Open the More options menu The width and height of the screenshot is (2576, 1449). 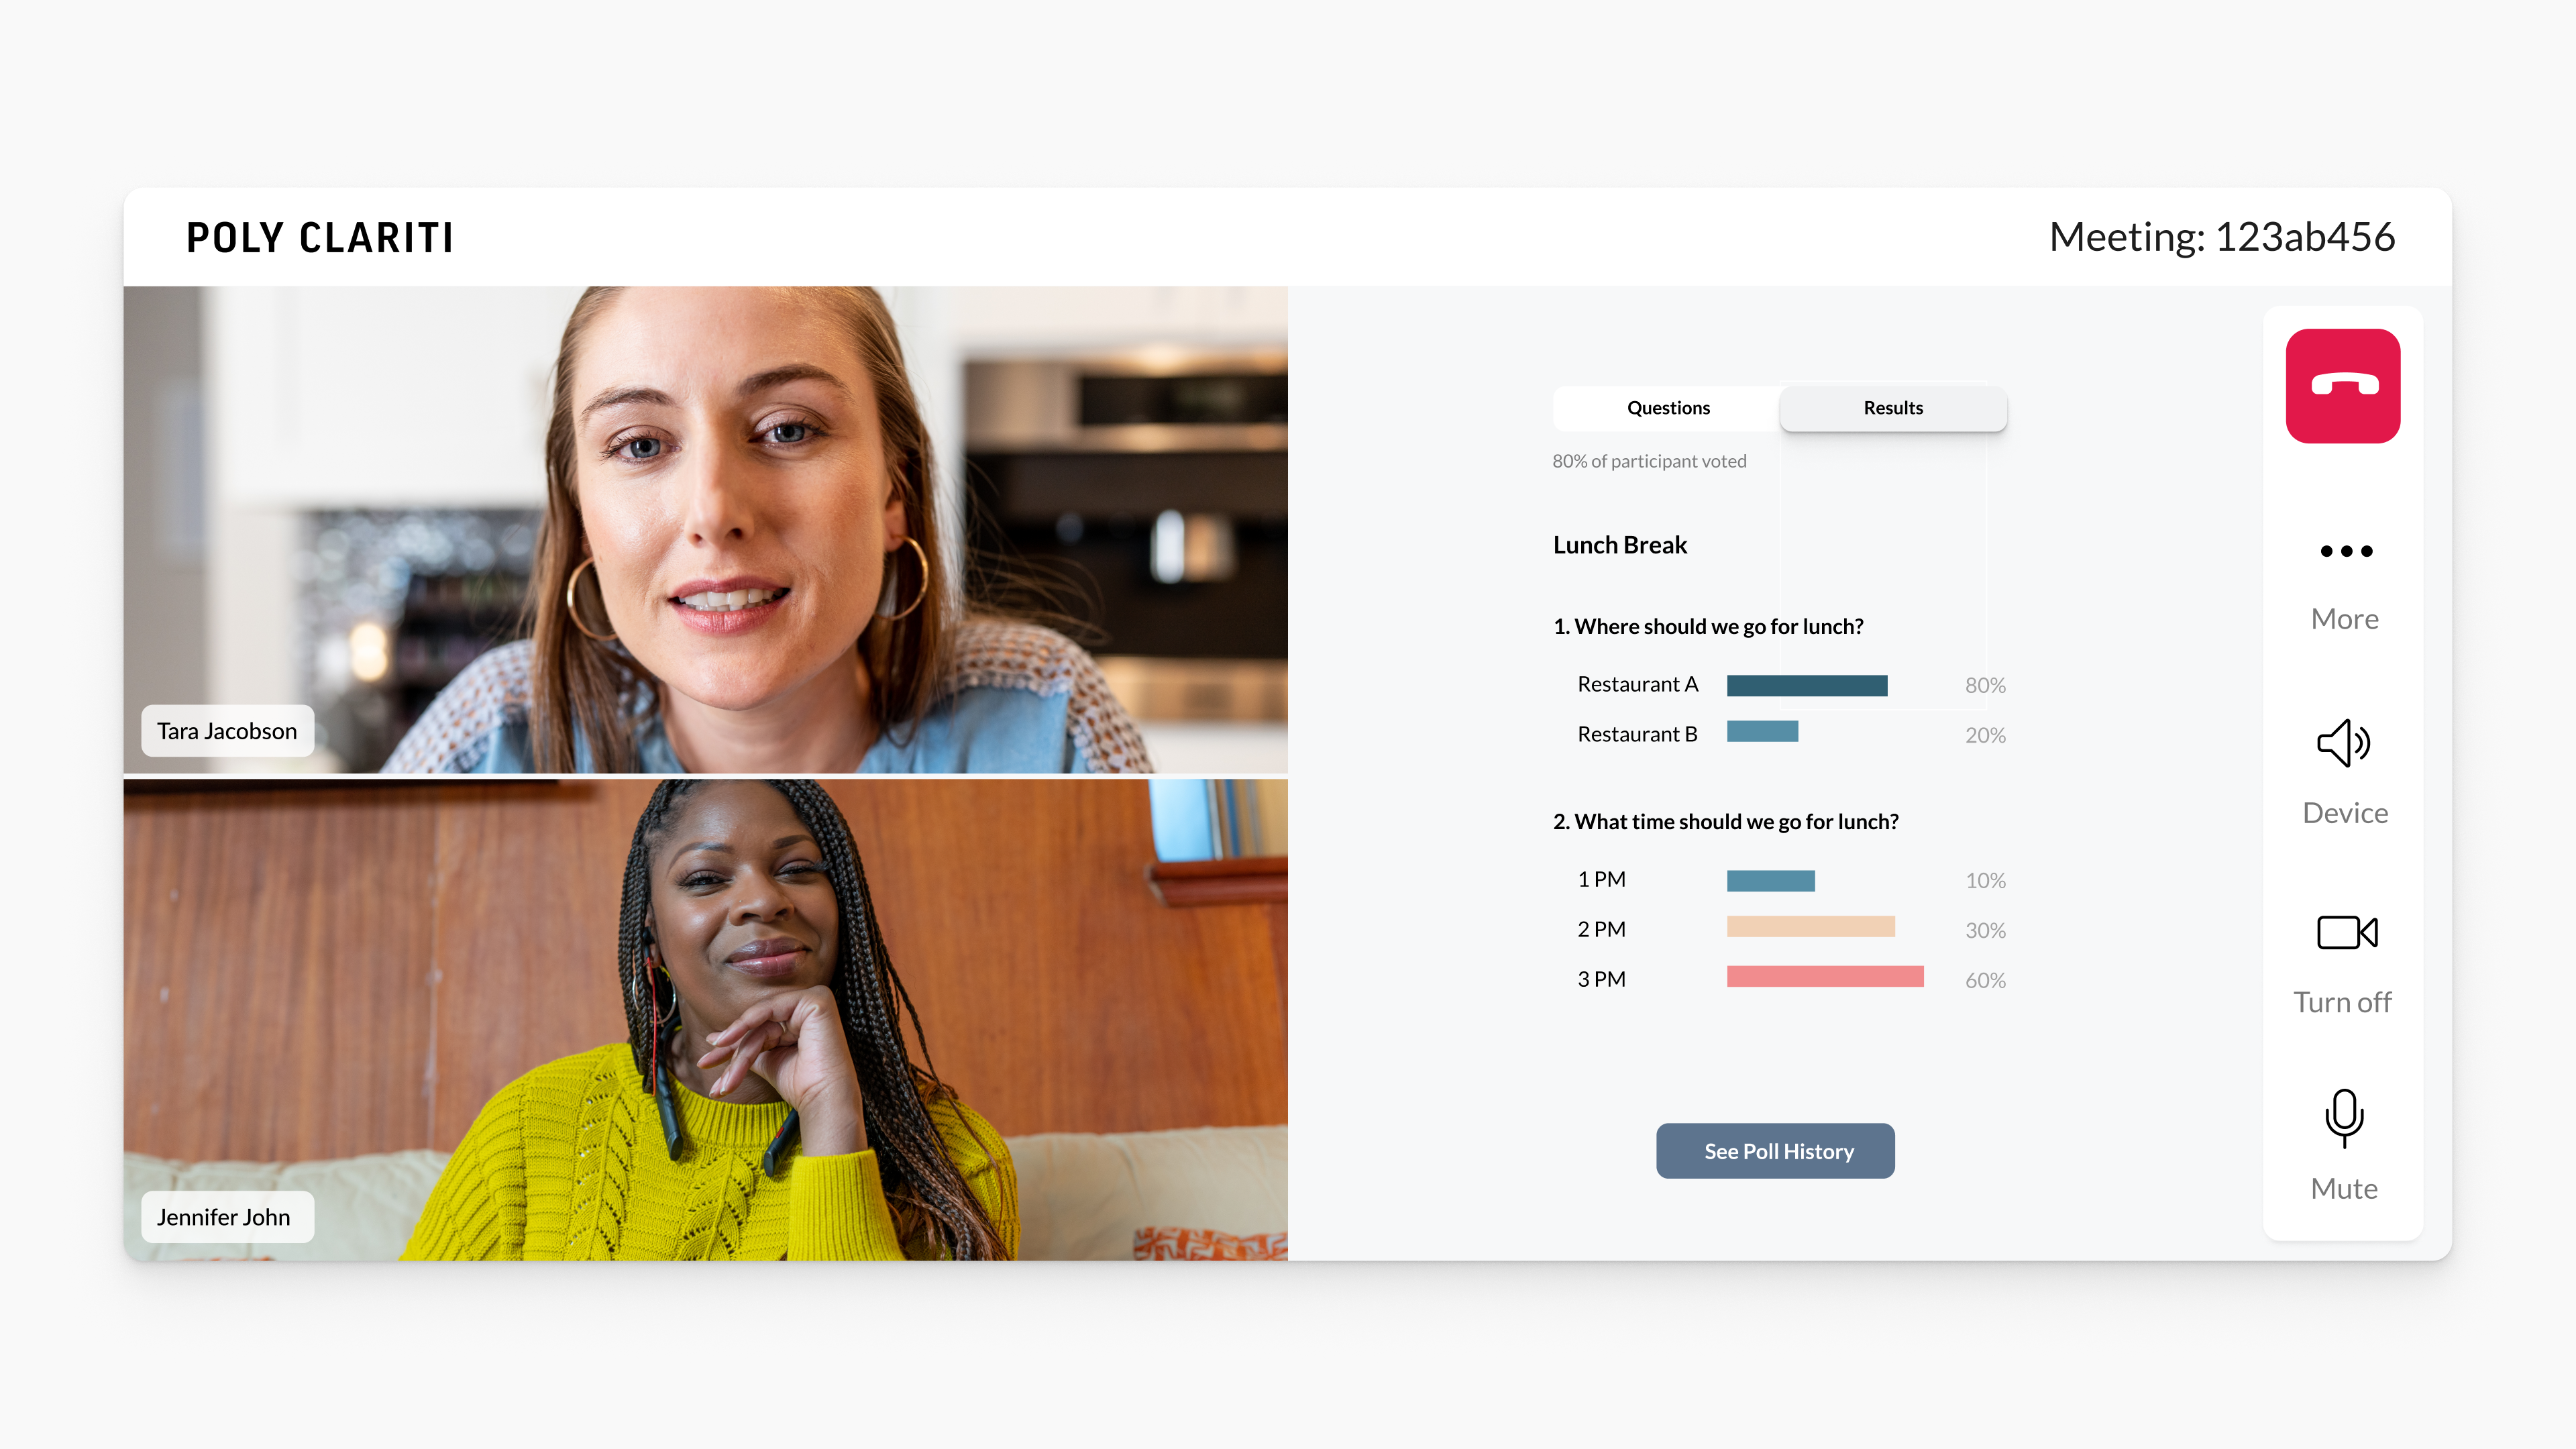coord(2345,587)
